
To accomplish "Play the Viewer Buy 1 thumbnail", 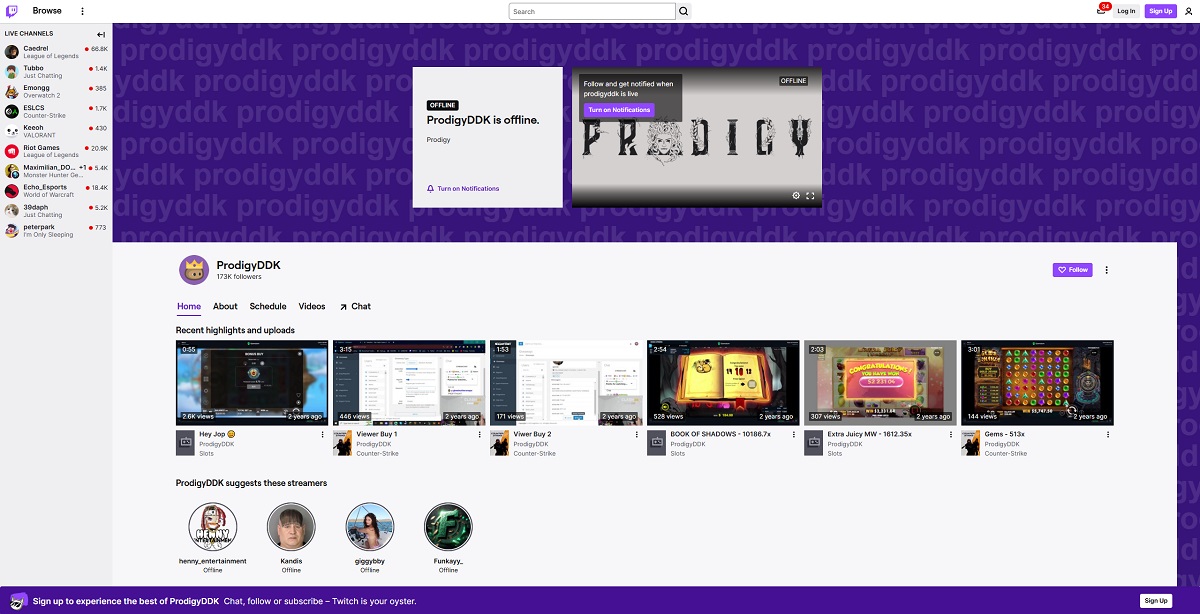I will coord(409,383).
